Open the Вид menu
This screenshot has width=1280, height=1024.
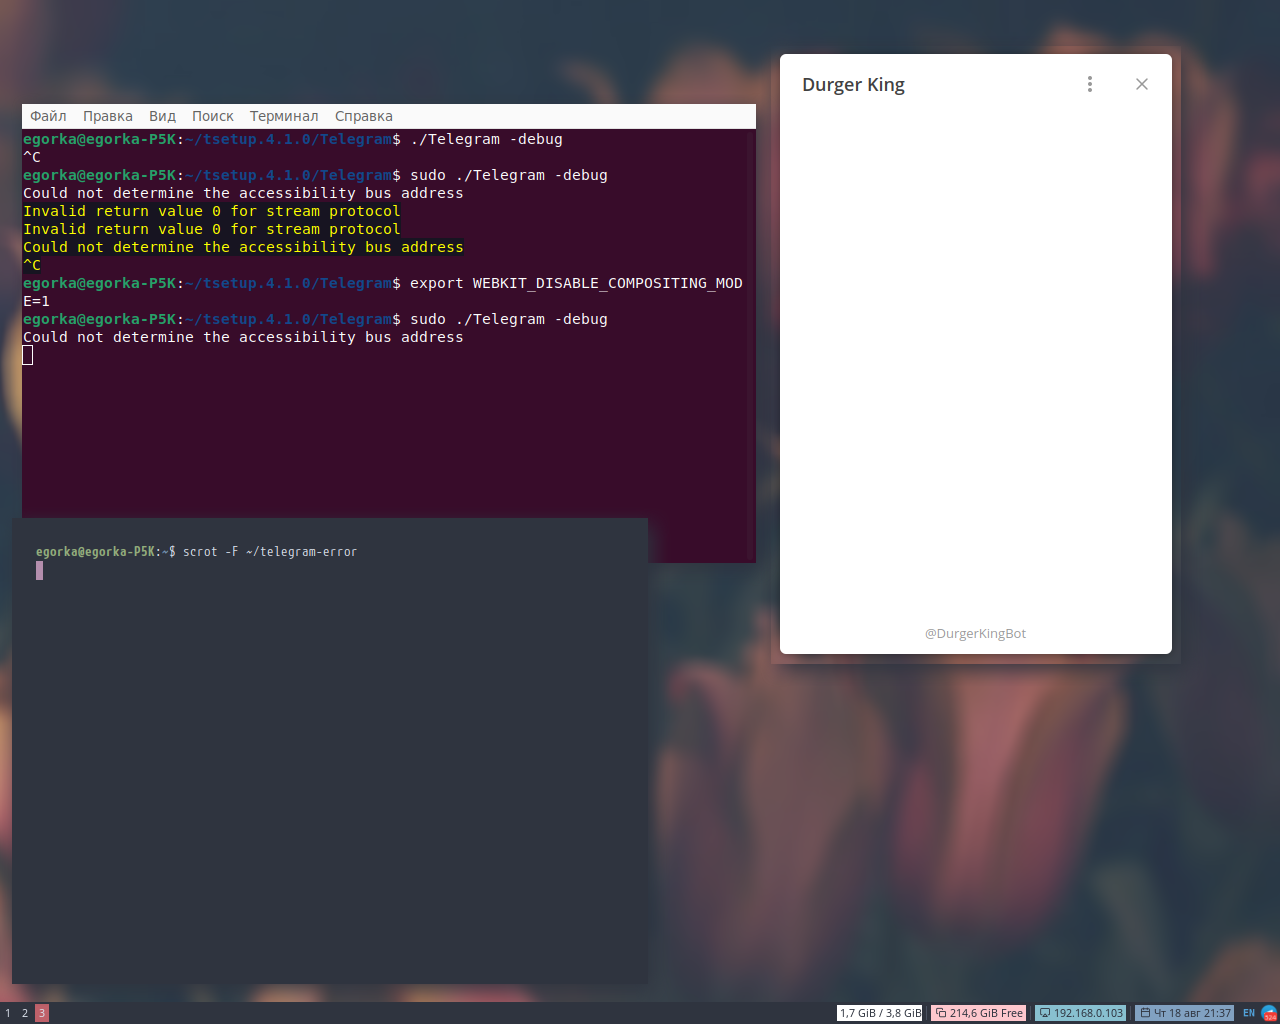tap(162, 116)
